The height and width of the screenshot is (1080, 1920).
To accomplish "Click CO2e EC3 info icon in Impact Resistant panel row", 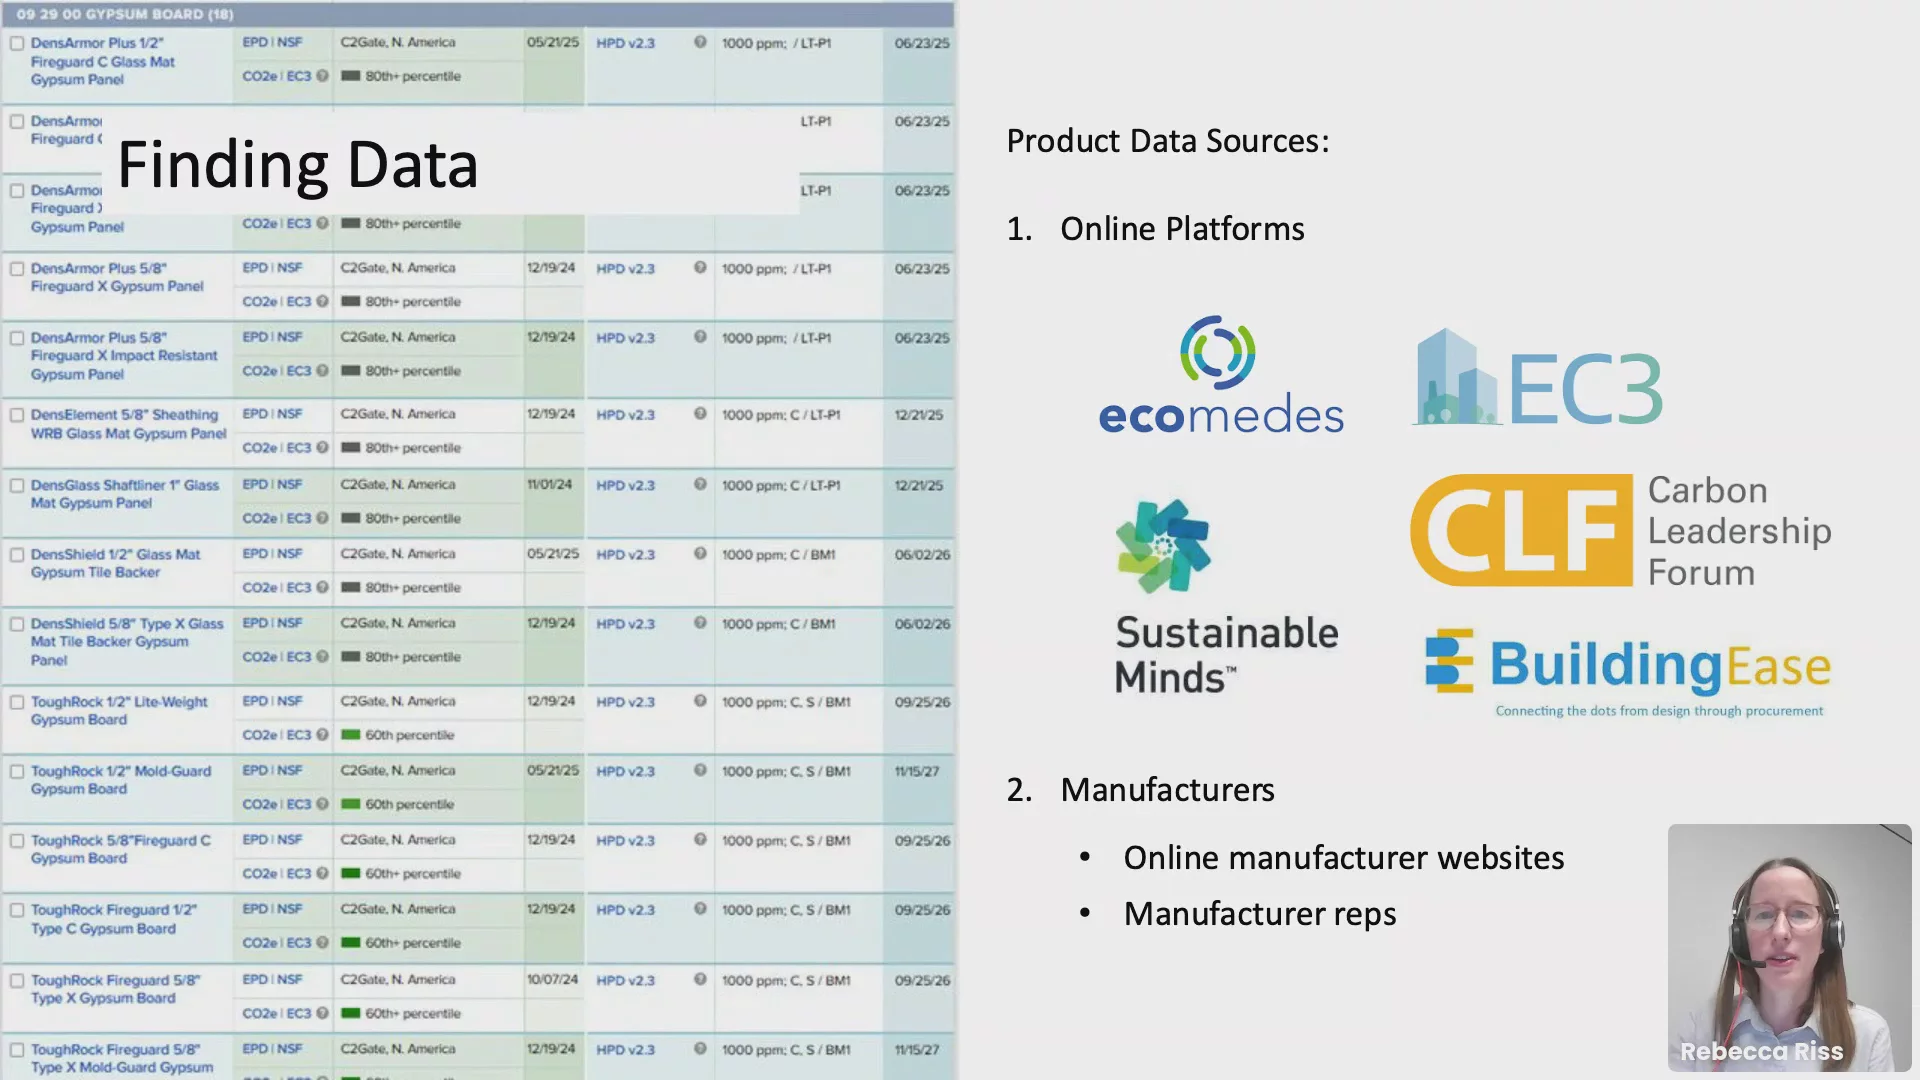I will click(322, 370).
